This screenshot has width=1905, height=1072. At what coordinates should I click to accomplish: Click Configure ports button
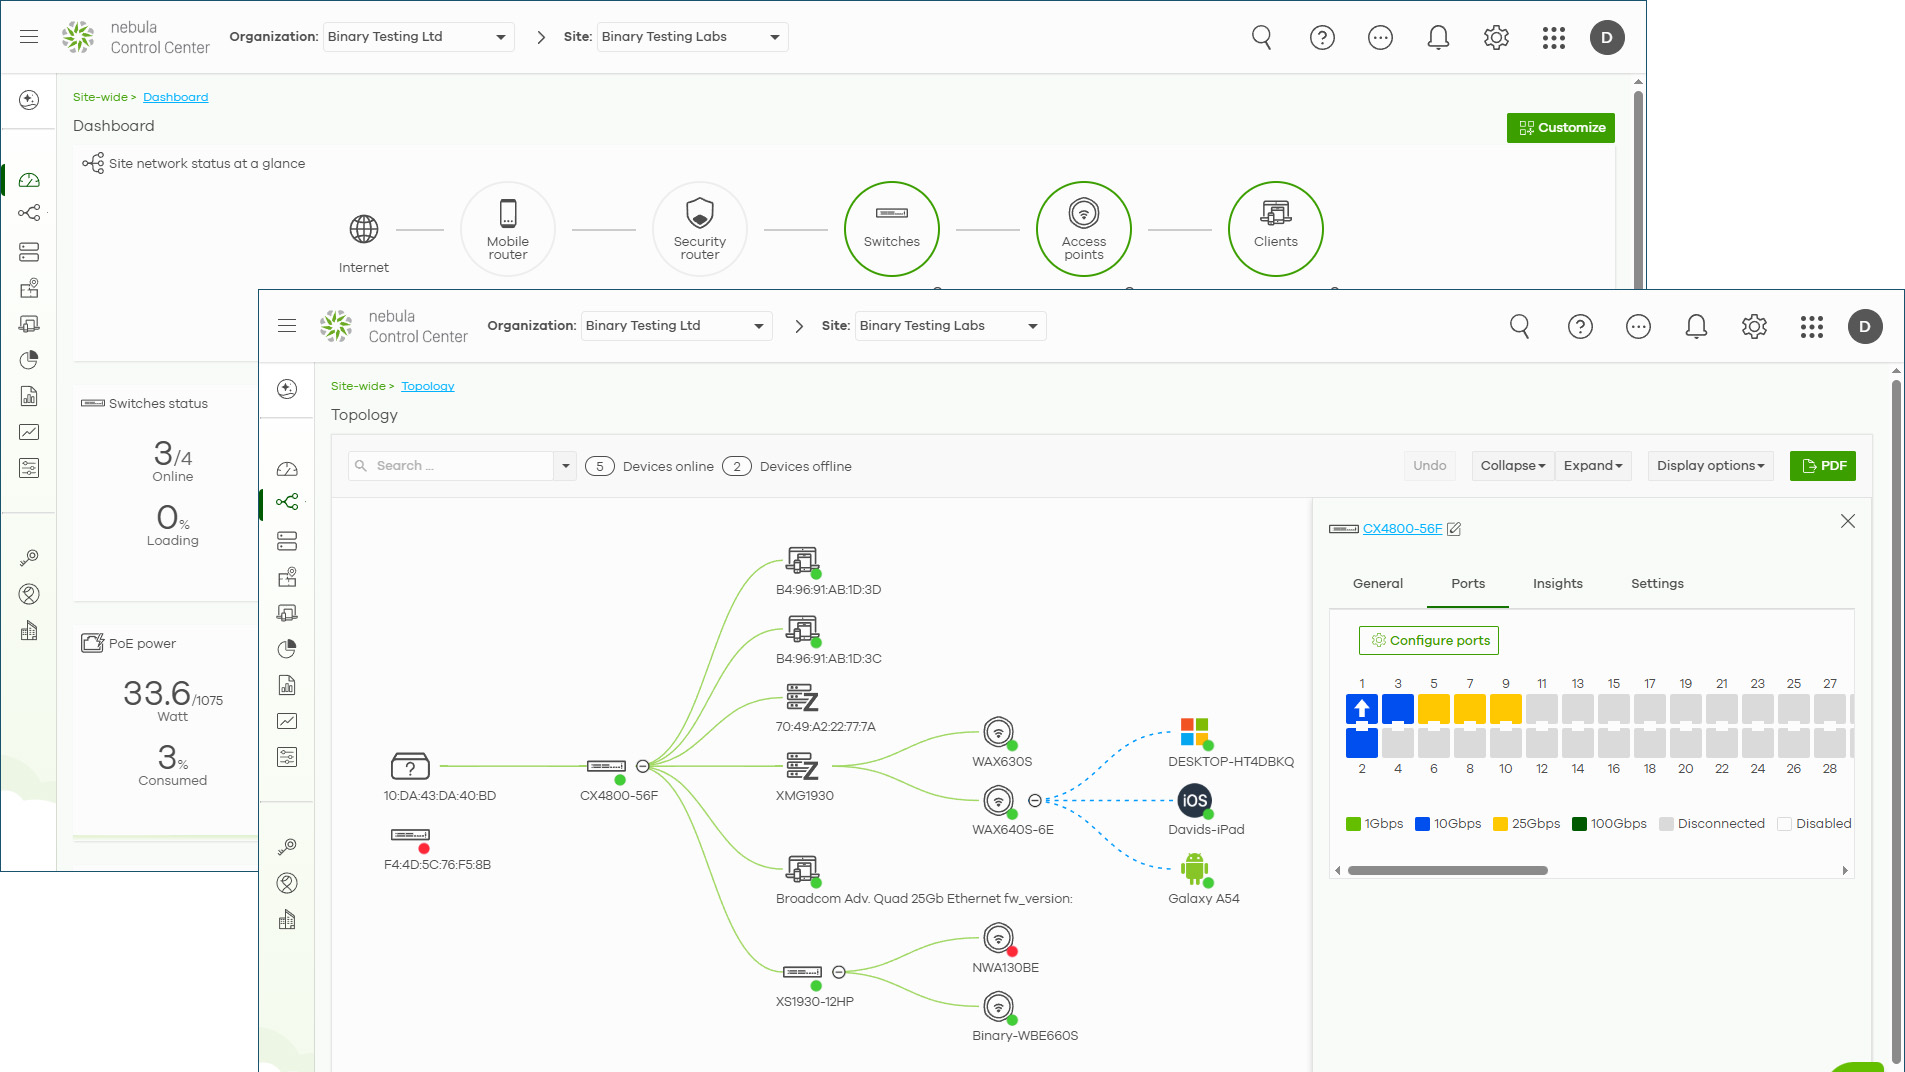1429,641
